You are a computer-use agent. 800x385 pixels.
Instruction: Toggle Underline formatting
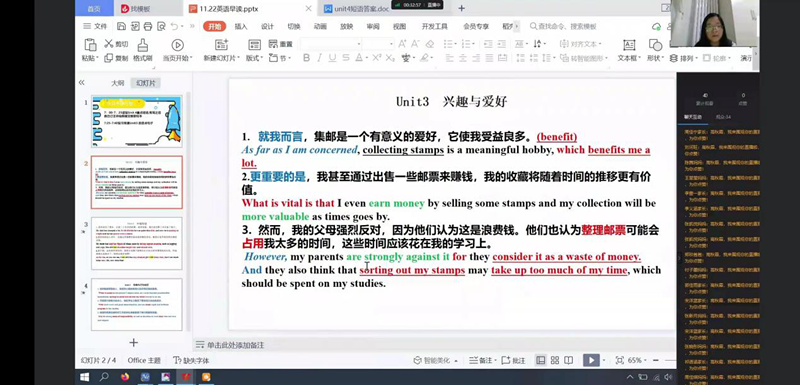[333, 58]
